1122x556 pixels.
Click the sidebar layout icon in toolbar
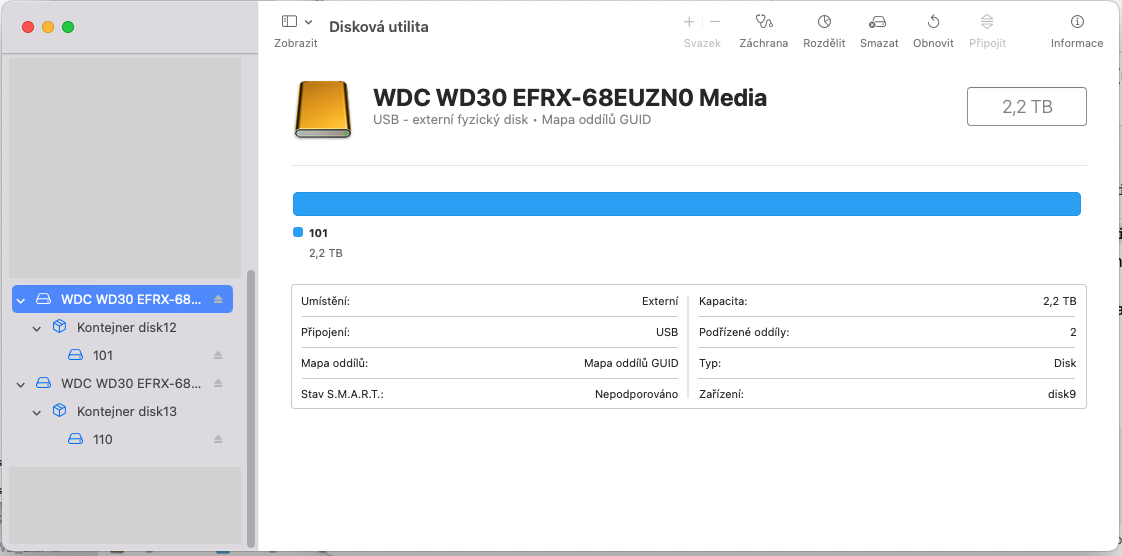coord(289,21)
